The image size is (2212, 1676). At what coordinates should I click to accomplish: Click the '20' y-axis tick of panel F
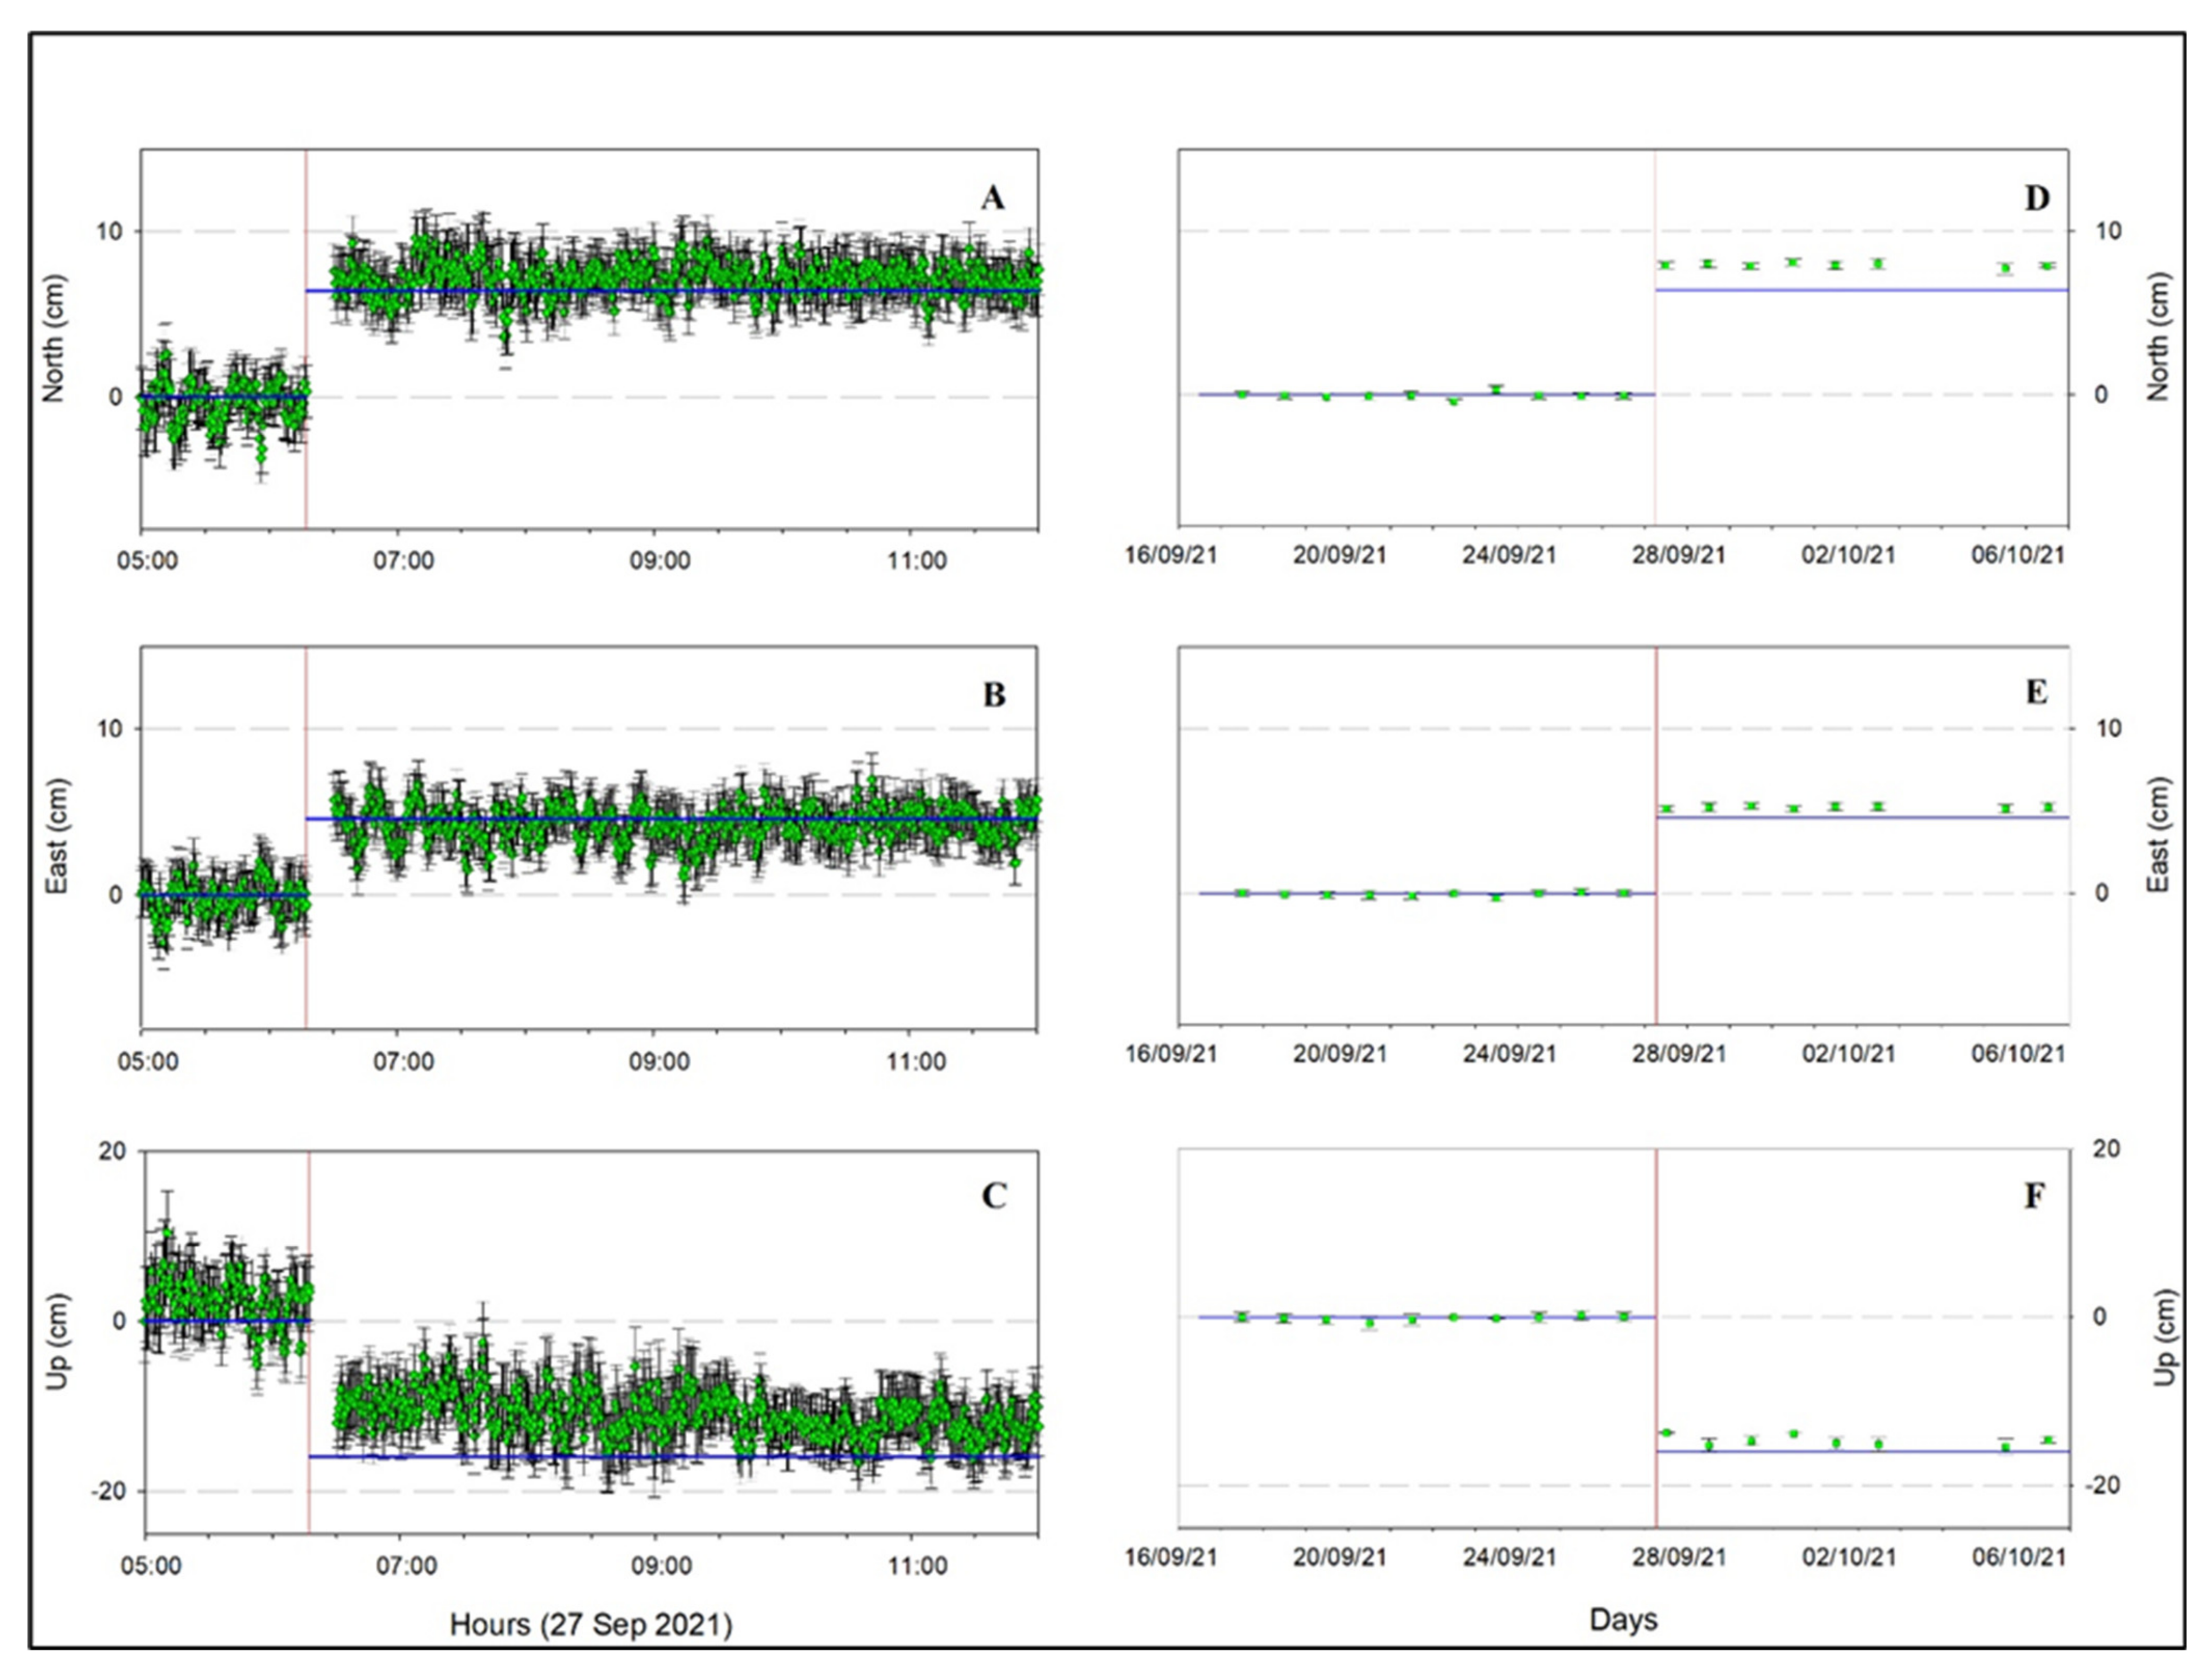[x=2106, y=1149]
